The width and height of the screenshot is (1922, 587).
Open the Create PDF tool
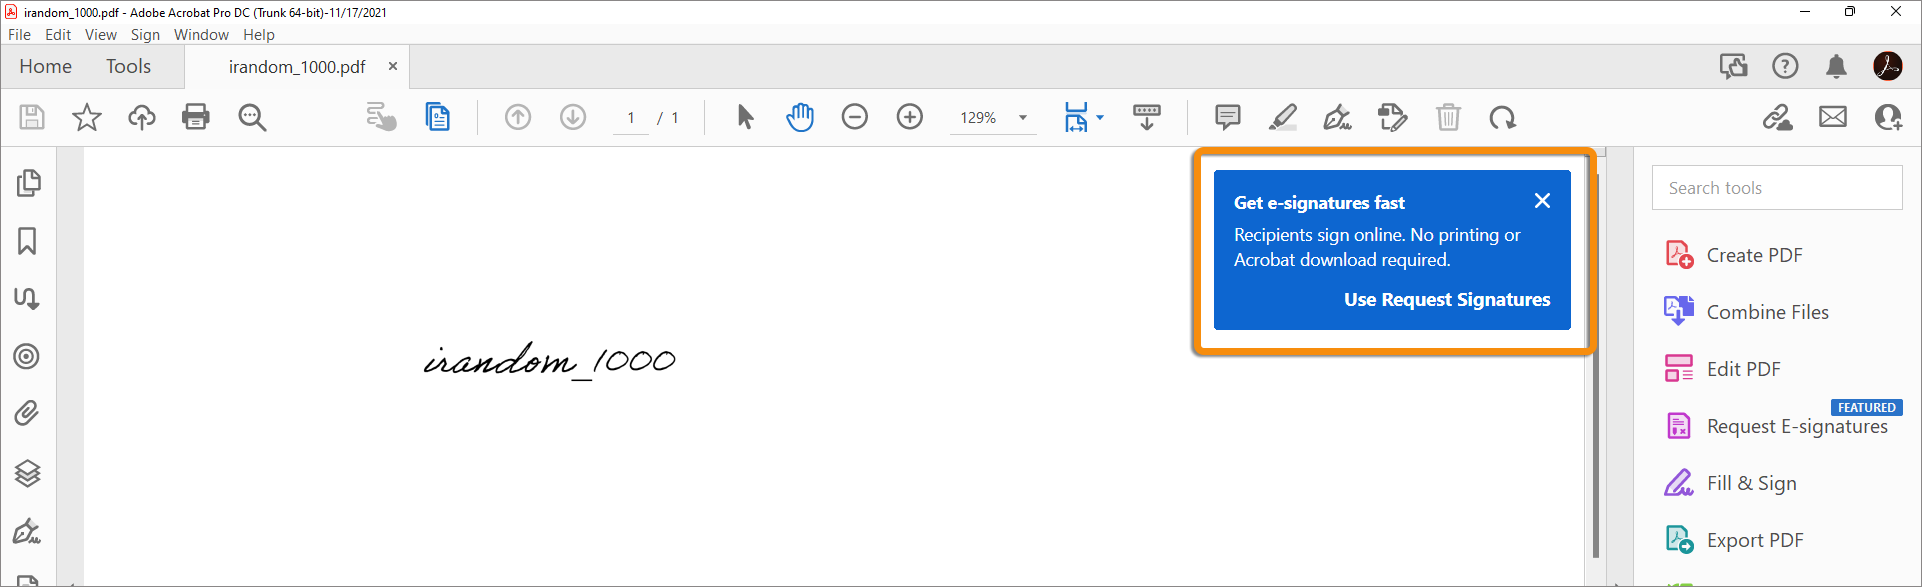click(x=1754, y=255)
